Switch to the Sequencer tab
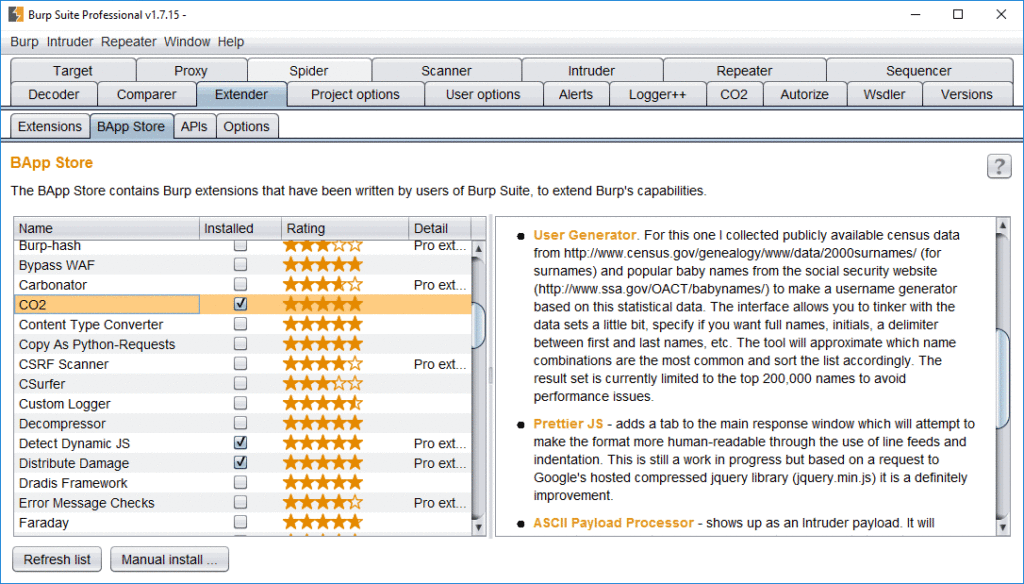 [x=919, y=71]
